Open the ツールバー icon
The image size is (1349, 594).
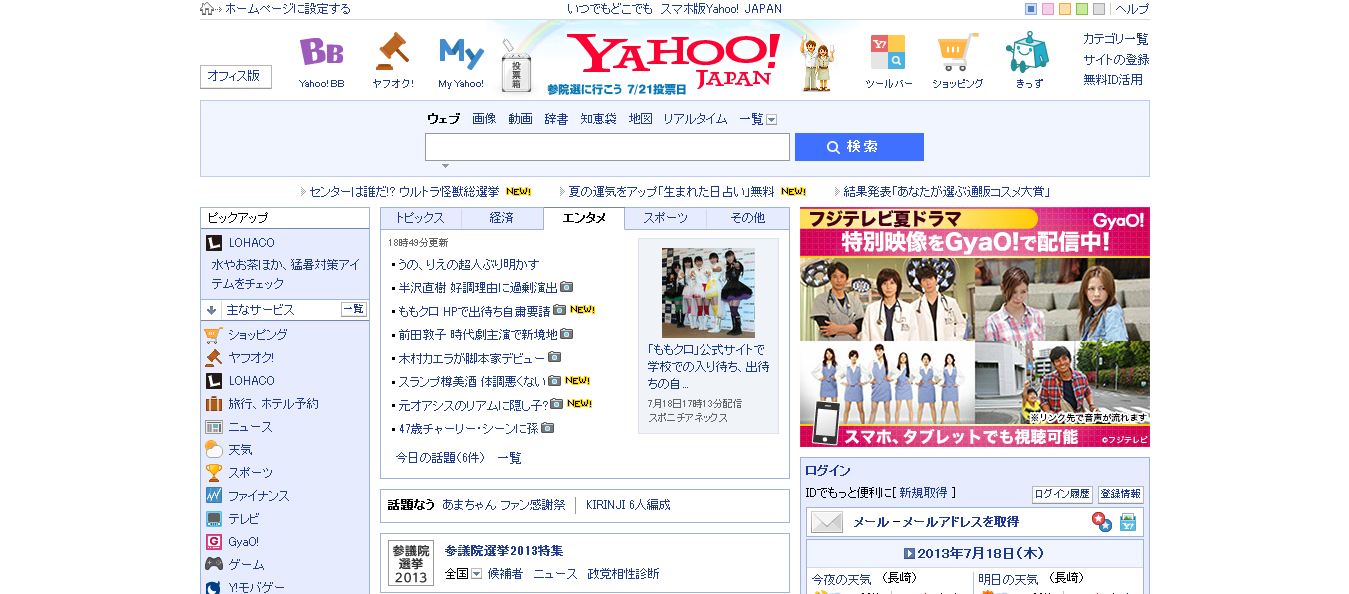(888, 53)
